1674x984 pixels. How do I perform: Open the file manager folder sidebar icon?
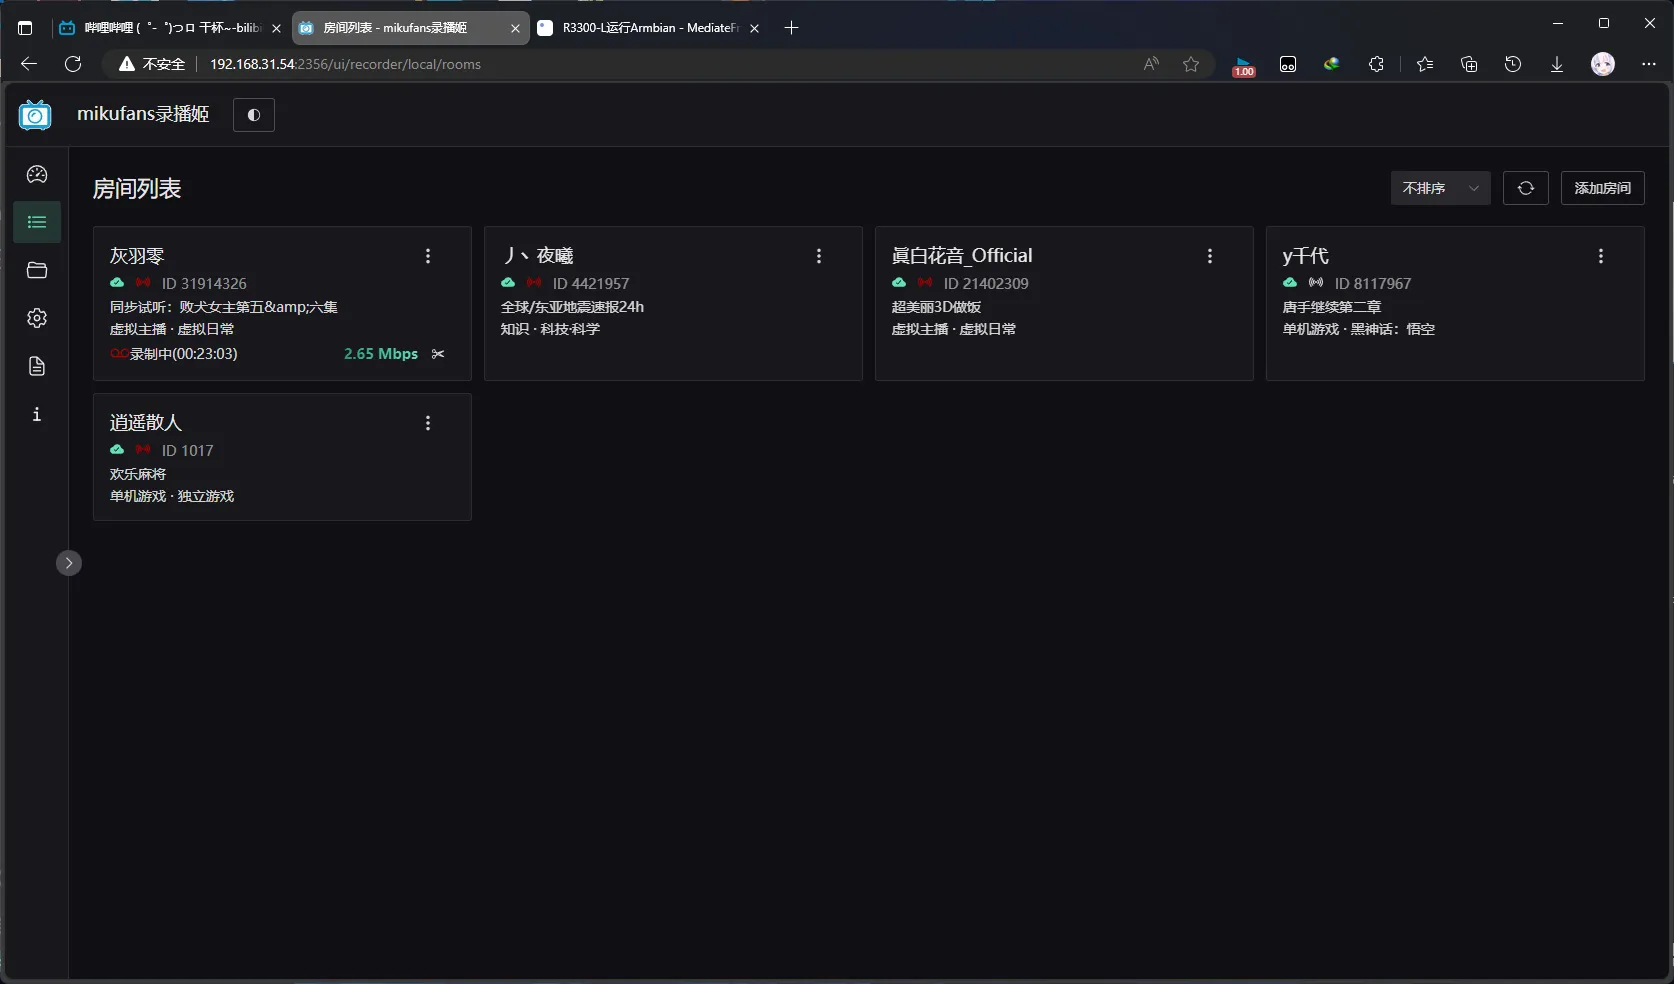click(x=37, y=270)
